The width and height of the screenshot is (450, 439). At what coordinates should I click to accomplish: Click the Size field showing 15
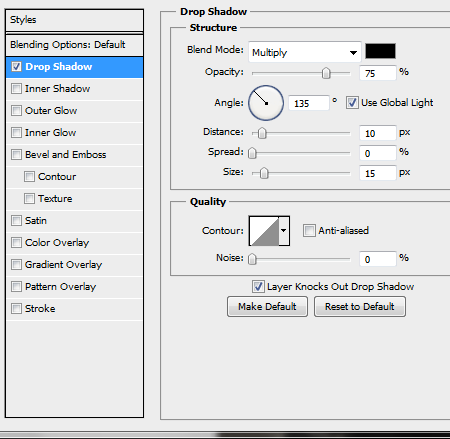tap(378, 173)
